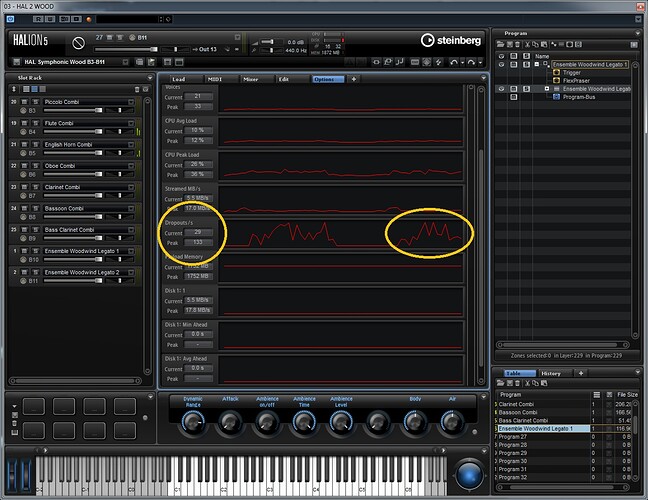Click the undo arrow in plug-in toolbar
648x500 pixels.
click(454, 62)
